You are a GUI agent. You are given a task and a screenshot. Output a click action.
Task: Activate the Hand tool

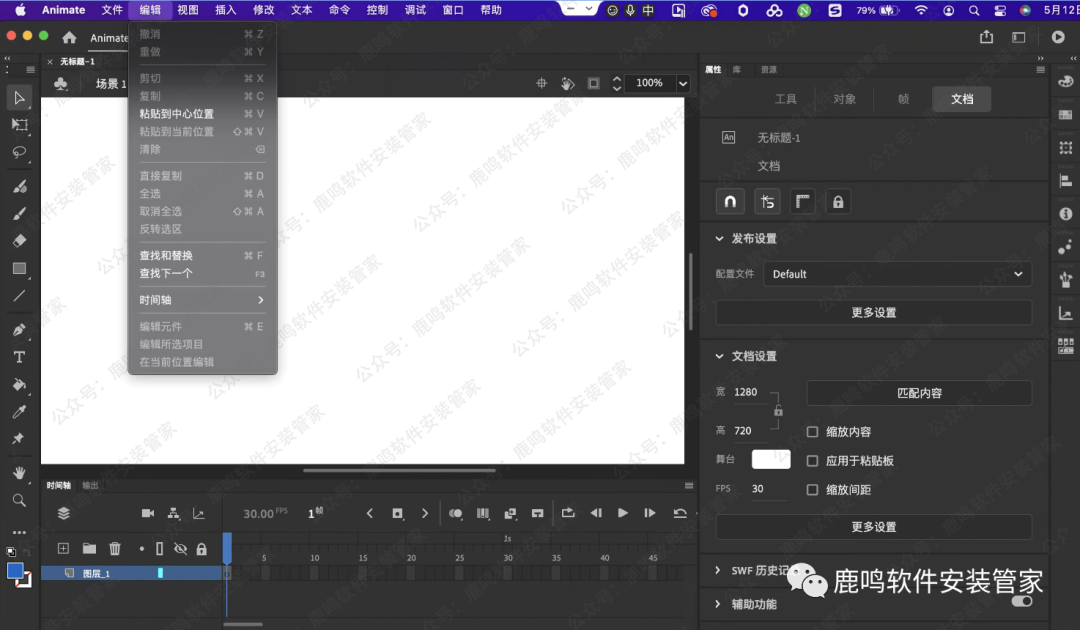pyautogui.click(x=19, y=472)
